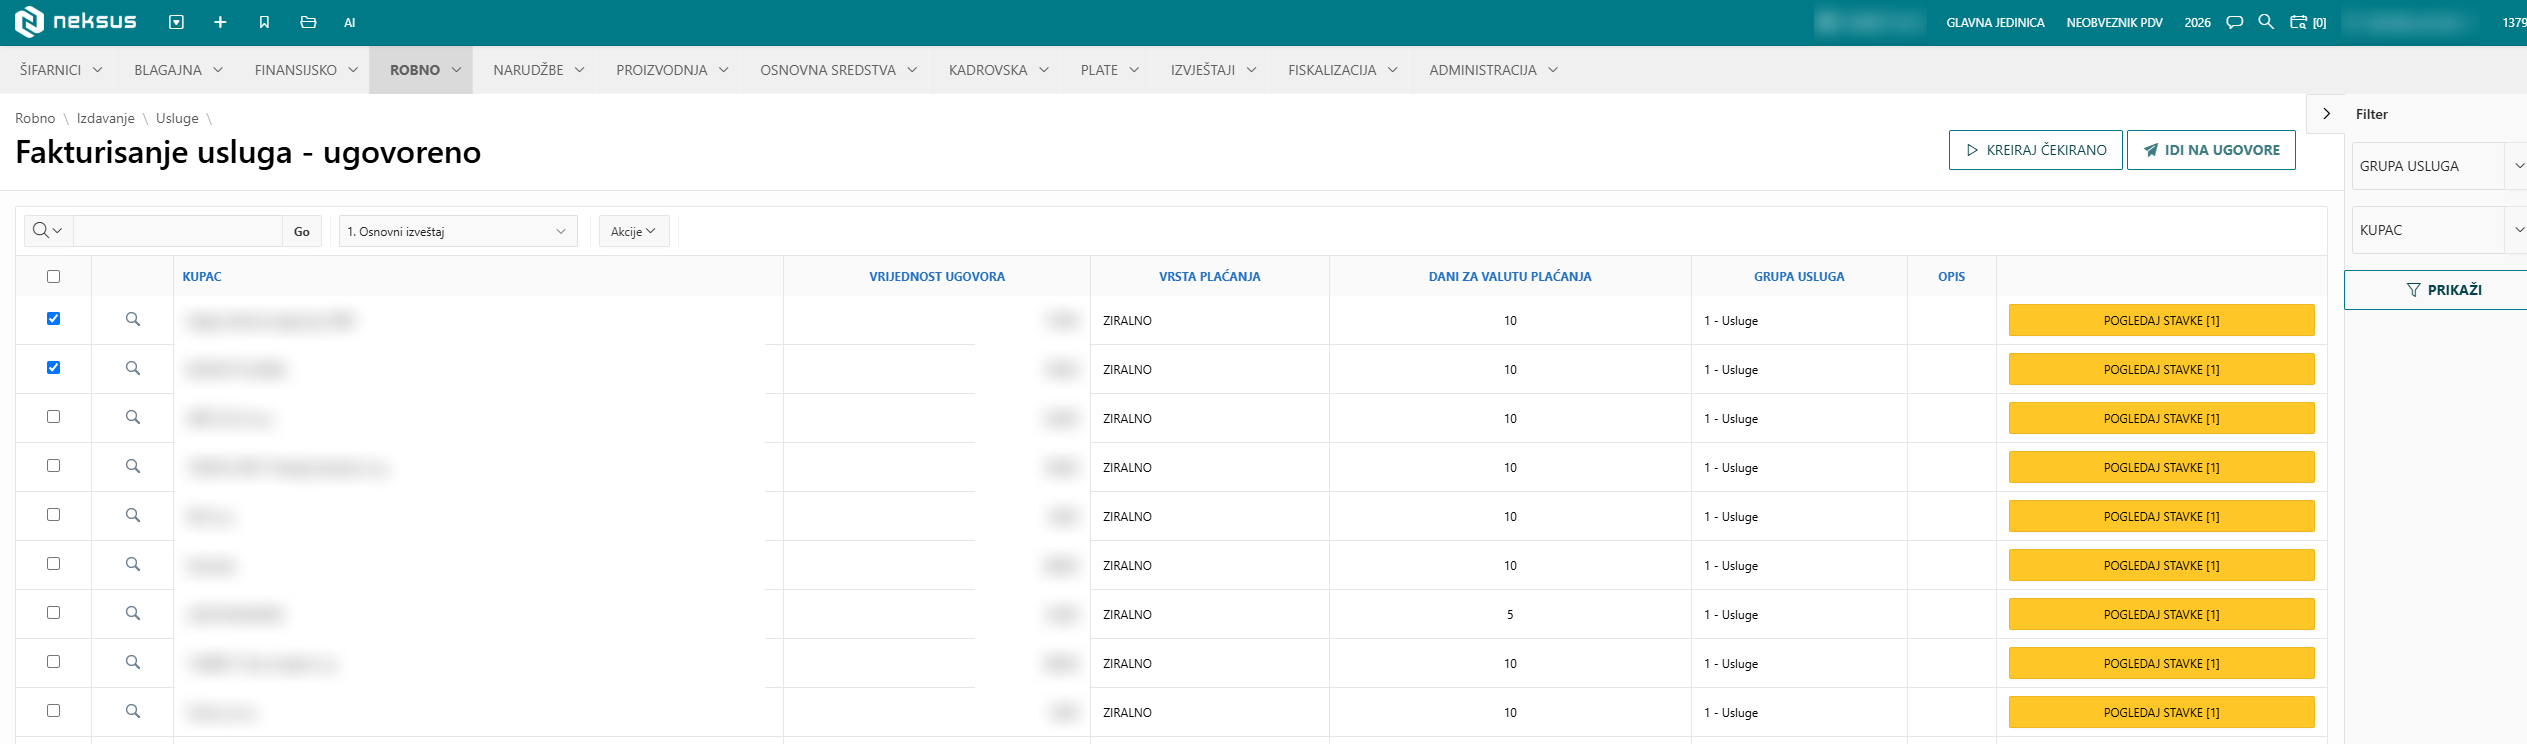Open the FINANSIJSKO menu

tap(306, 70)
